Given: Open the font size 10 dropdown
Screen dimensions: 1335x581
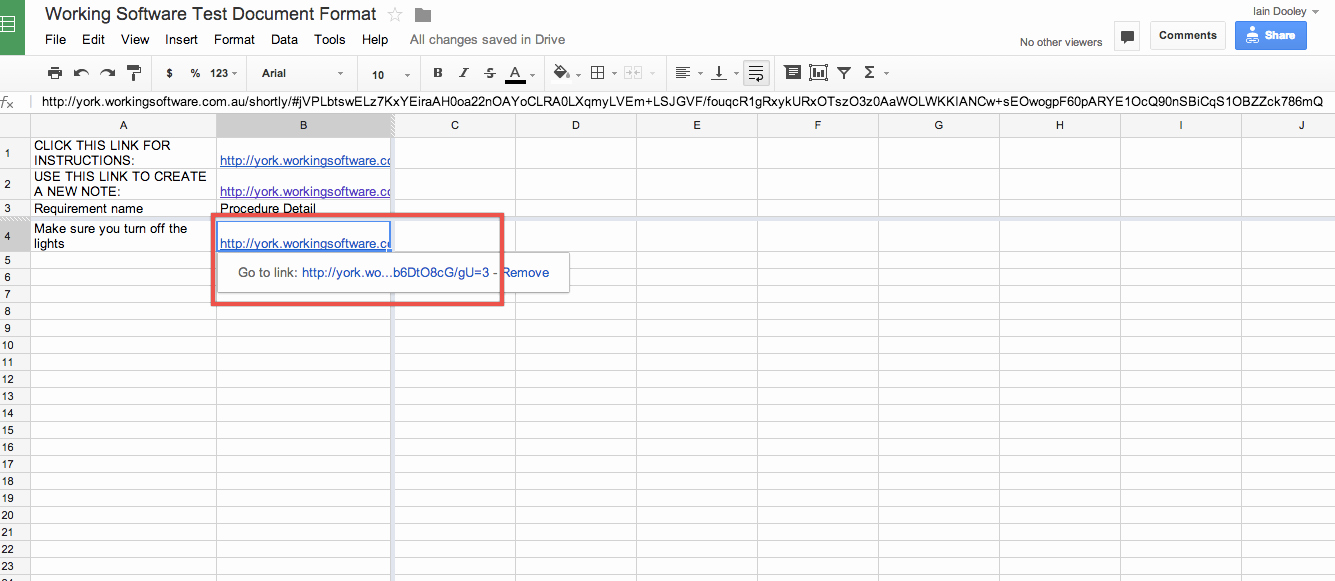Looking at the screenshot, I should pyautogui.click(x=391, y=75).
